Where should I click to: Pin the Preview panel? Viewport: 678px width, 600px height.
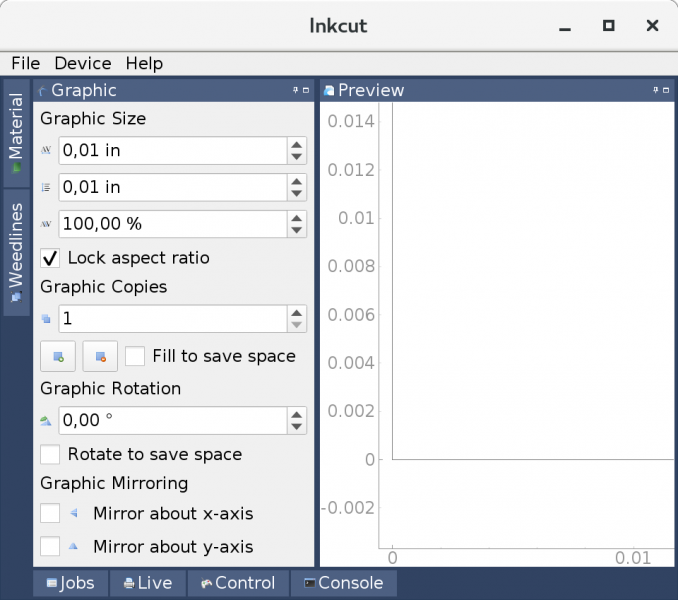pyautogui.click(x=654, y=90)
